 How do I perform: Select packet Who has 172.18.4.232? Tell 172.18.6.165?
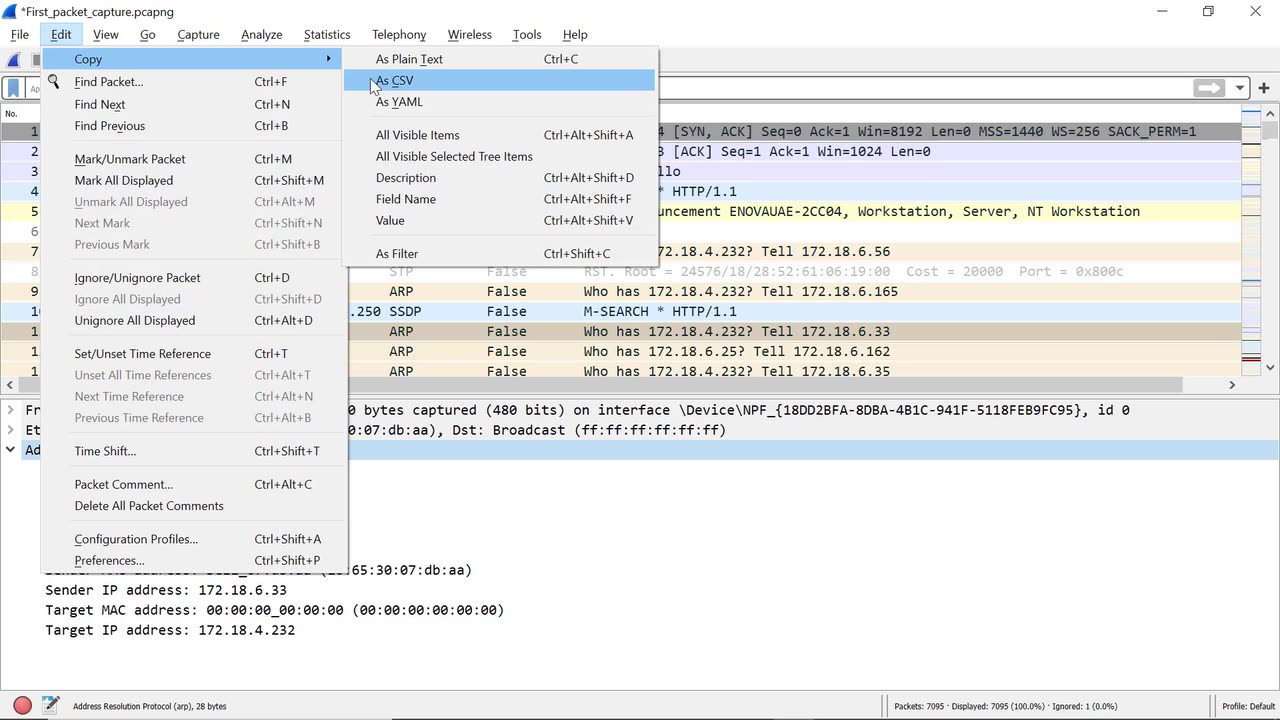[x=741, y=291]
